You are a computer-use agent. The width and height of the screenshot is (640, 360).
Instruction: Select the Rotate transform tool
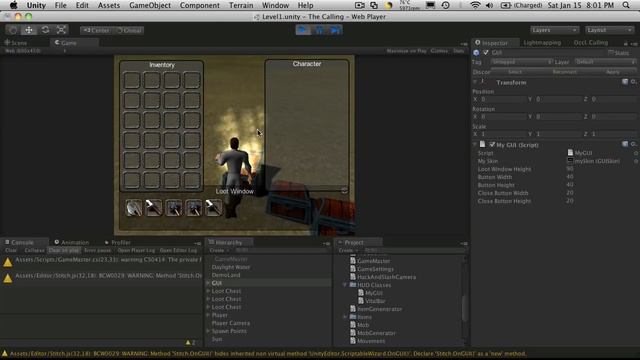click(x=45, y=30)
